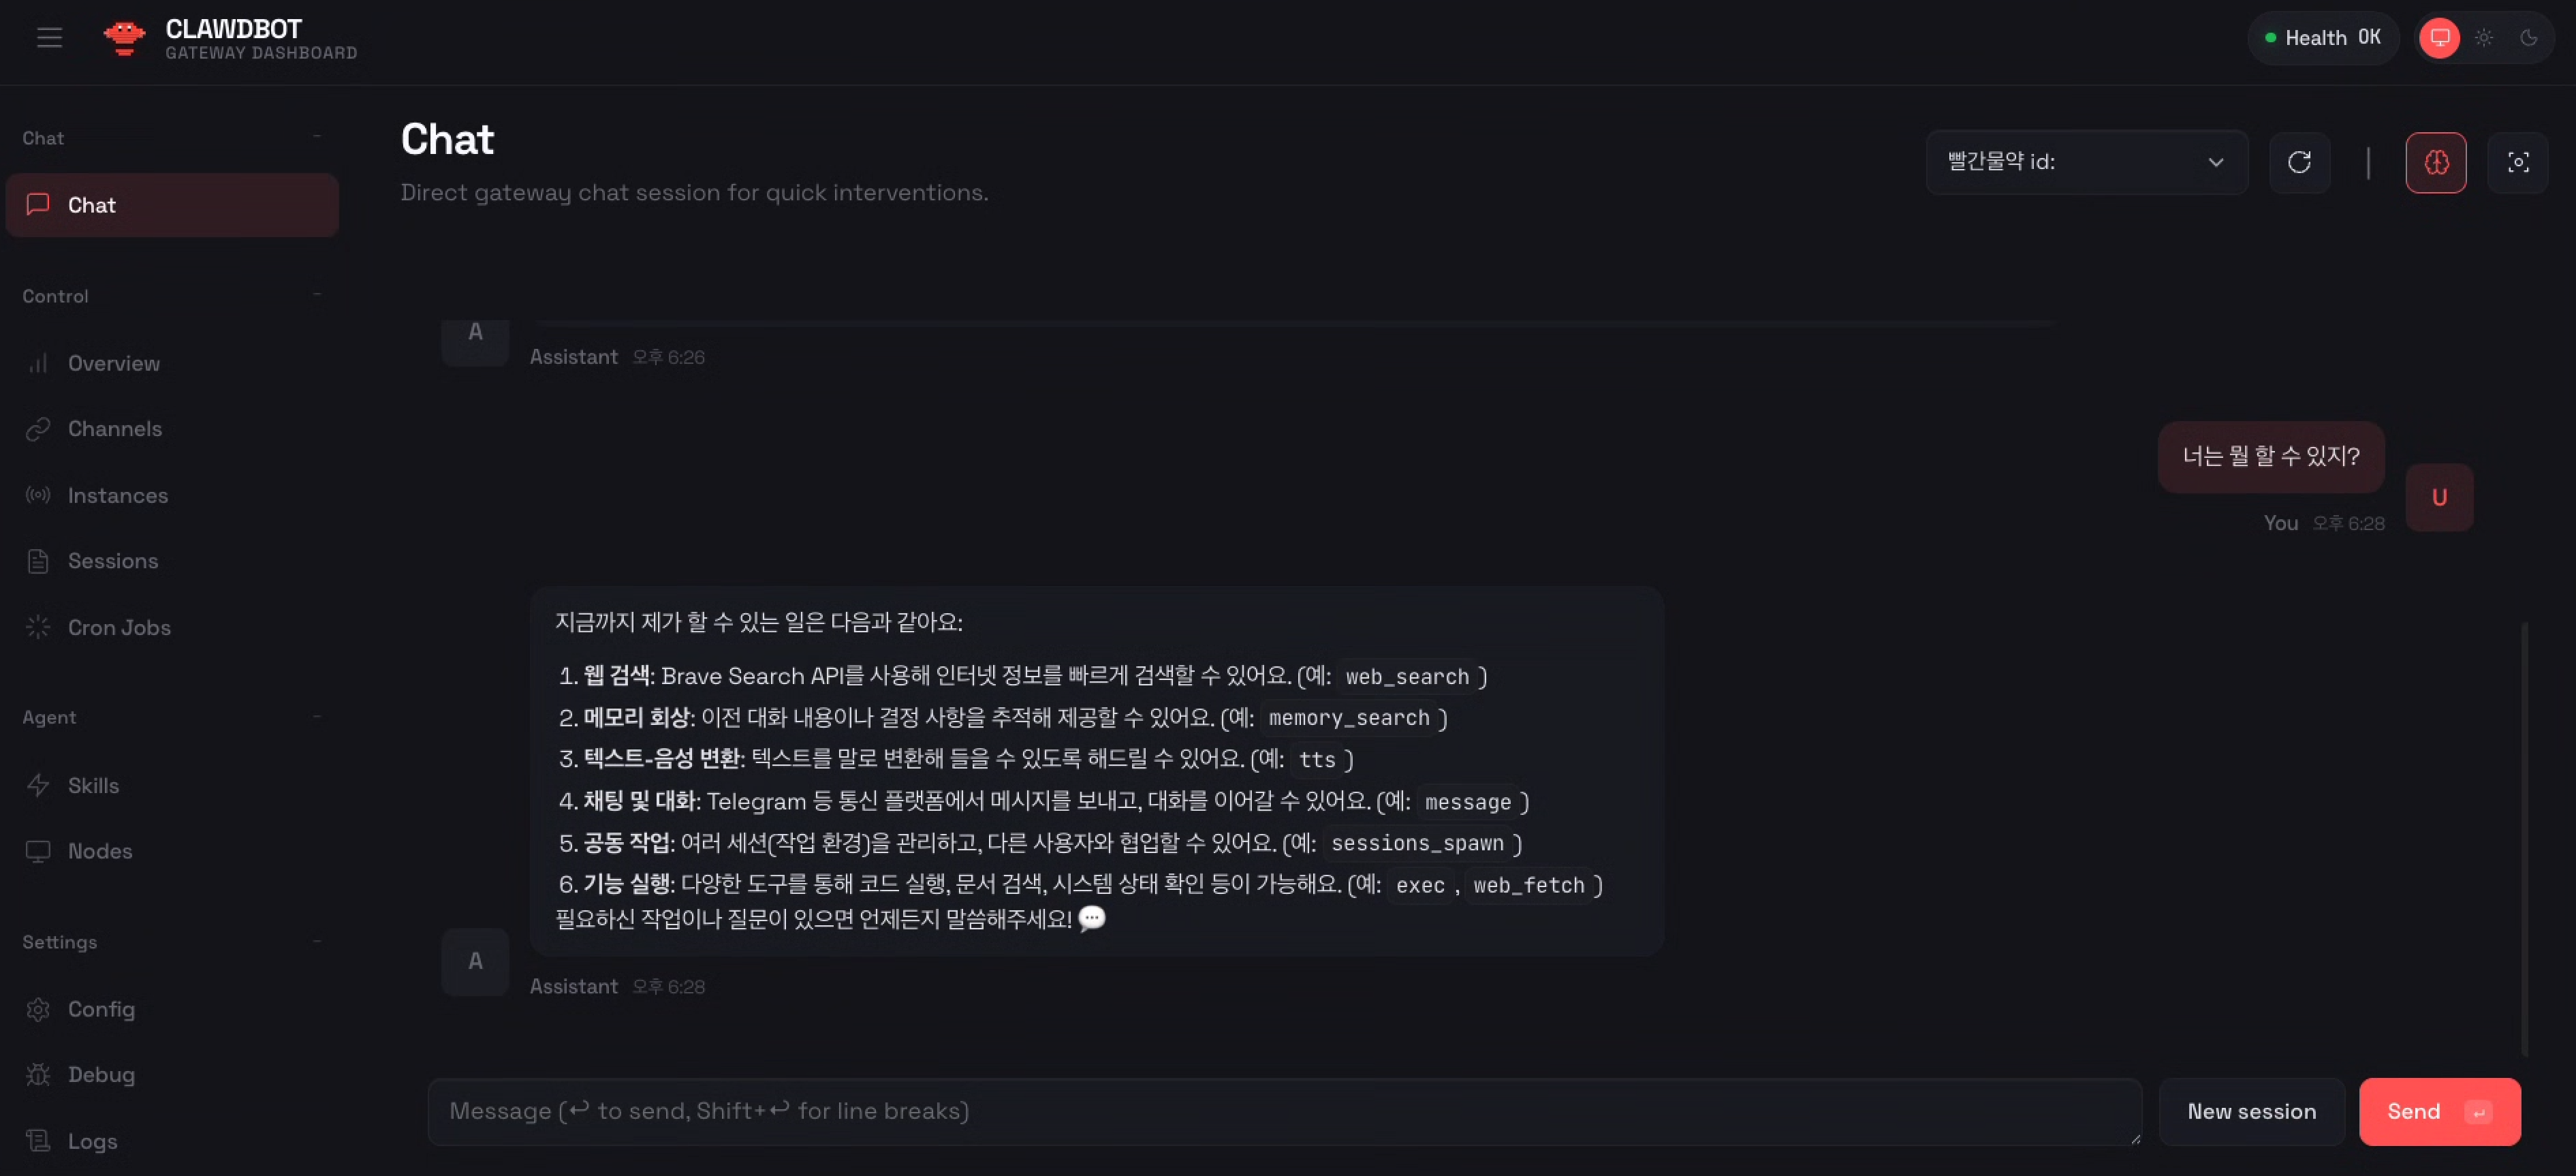Click the hamburger menu icon
This screenshot has width=2576, height=1176.
point(49,38)
